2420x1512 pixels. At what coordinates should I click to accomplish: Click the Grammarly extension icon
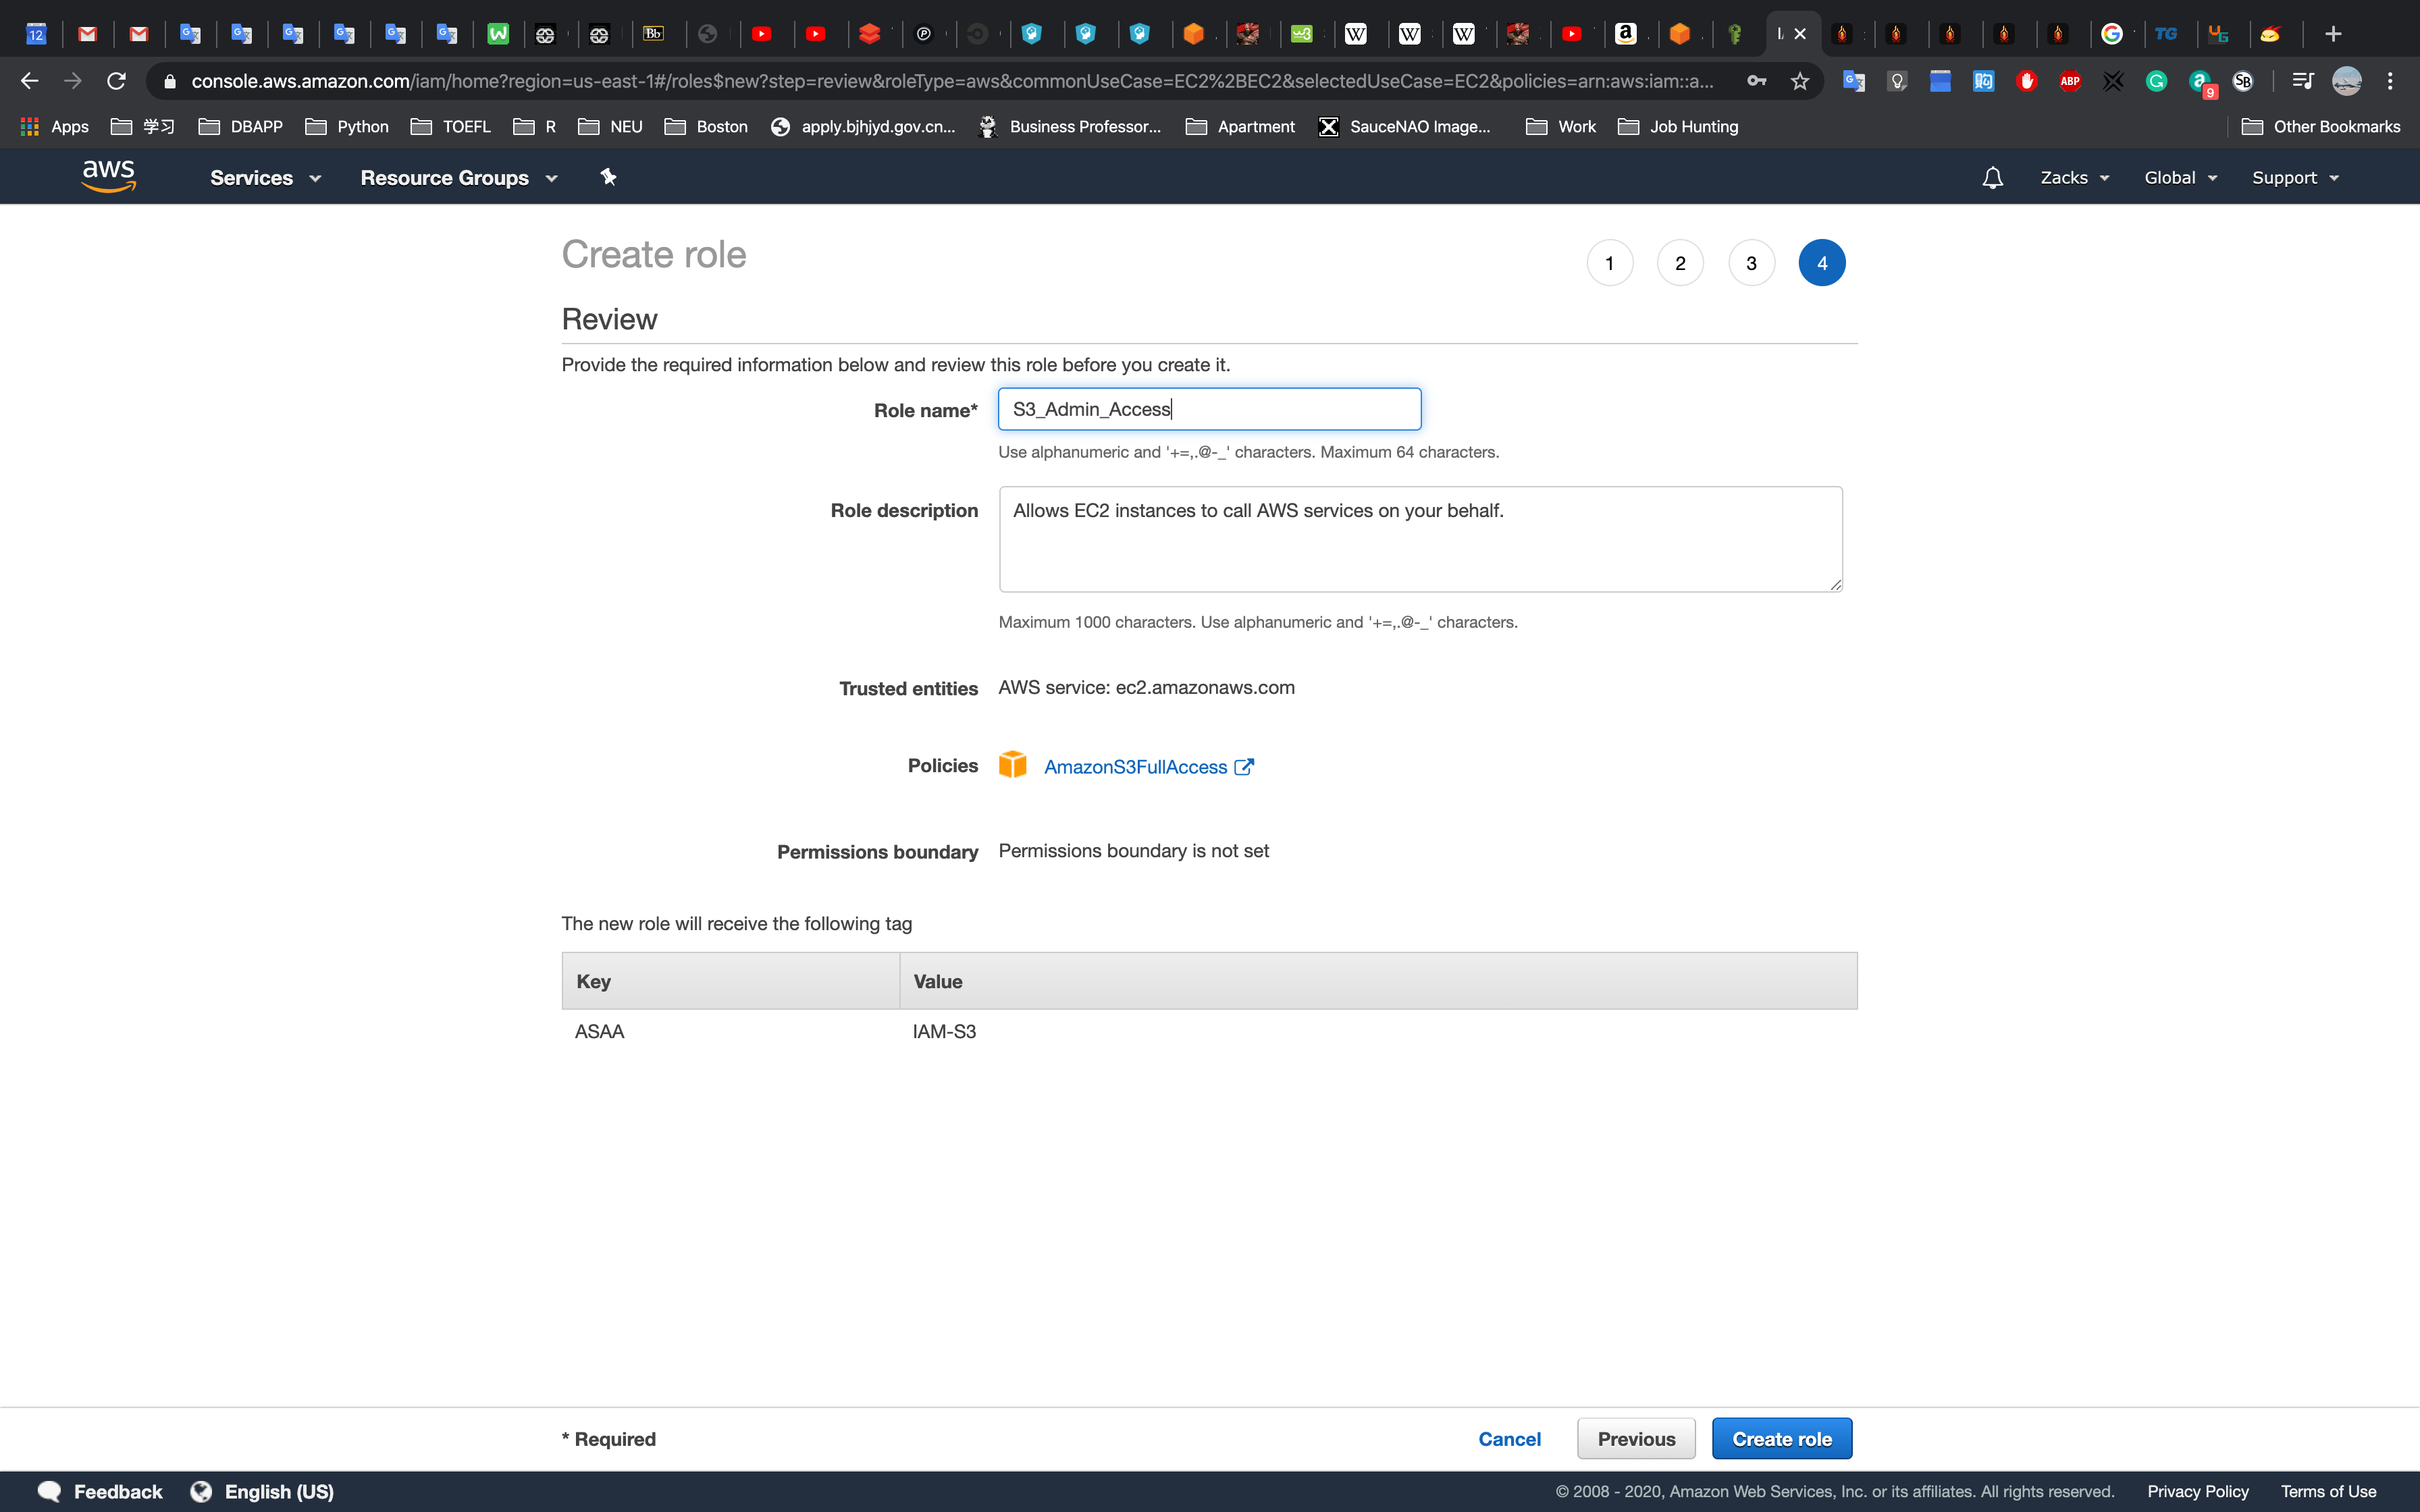tap(2156, 81)
